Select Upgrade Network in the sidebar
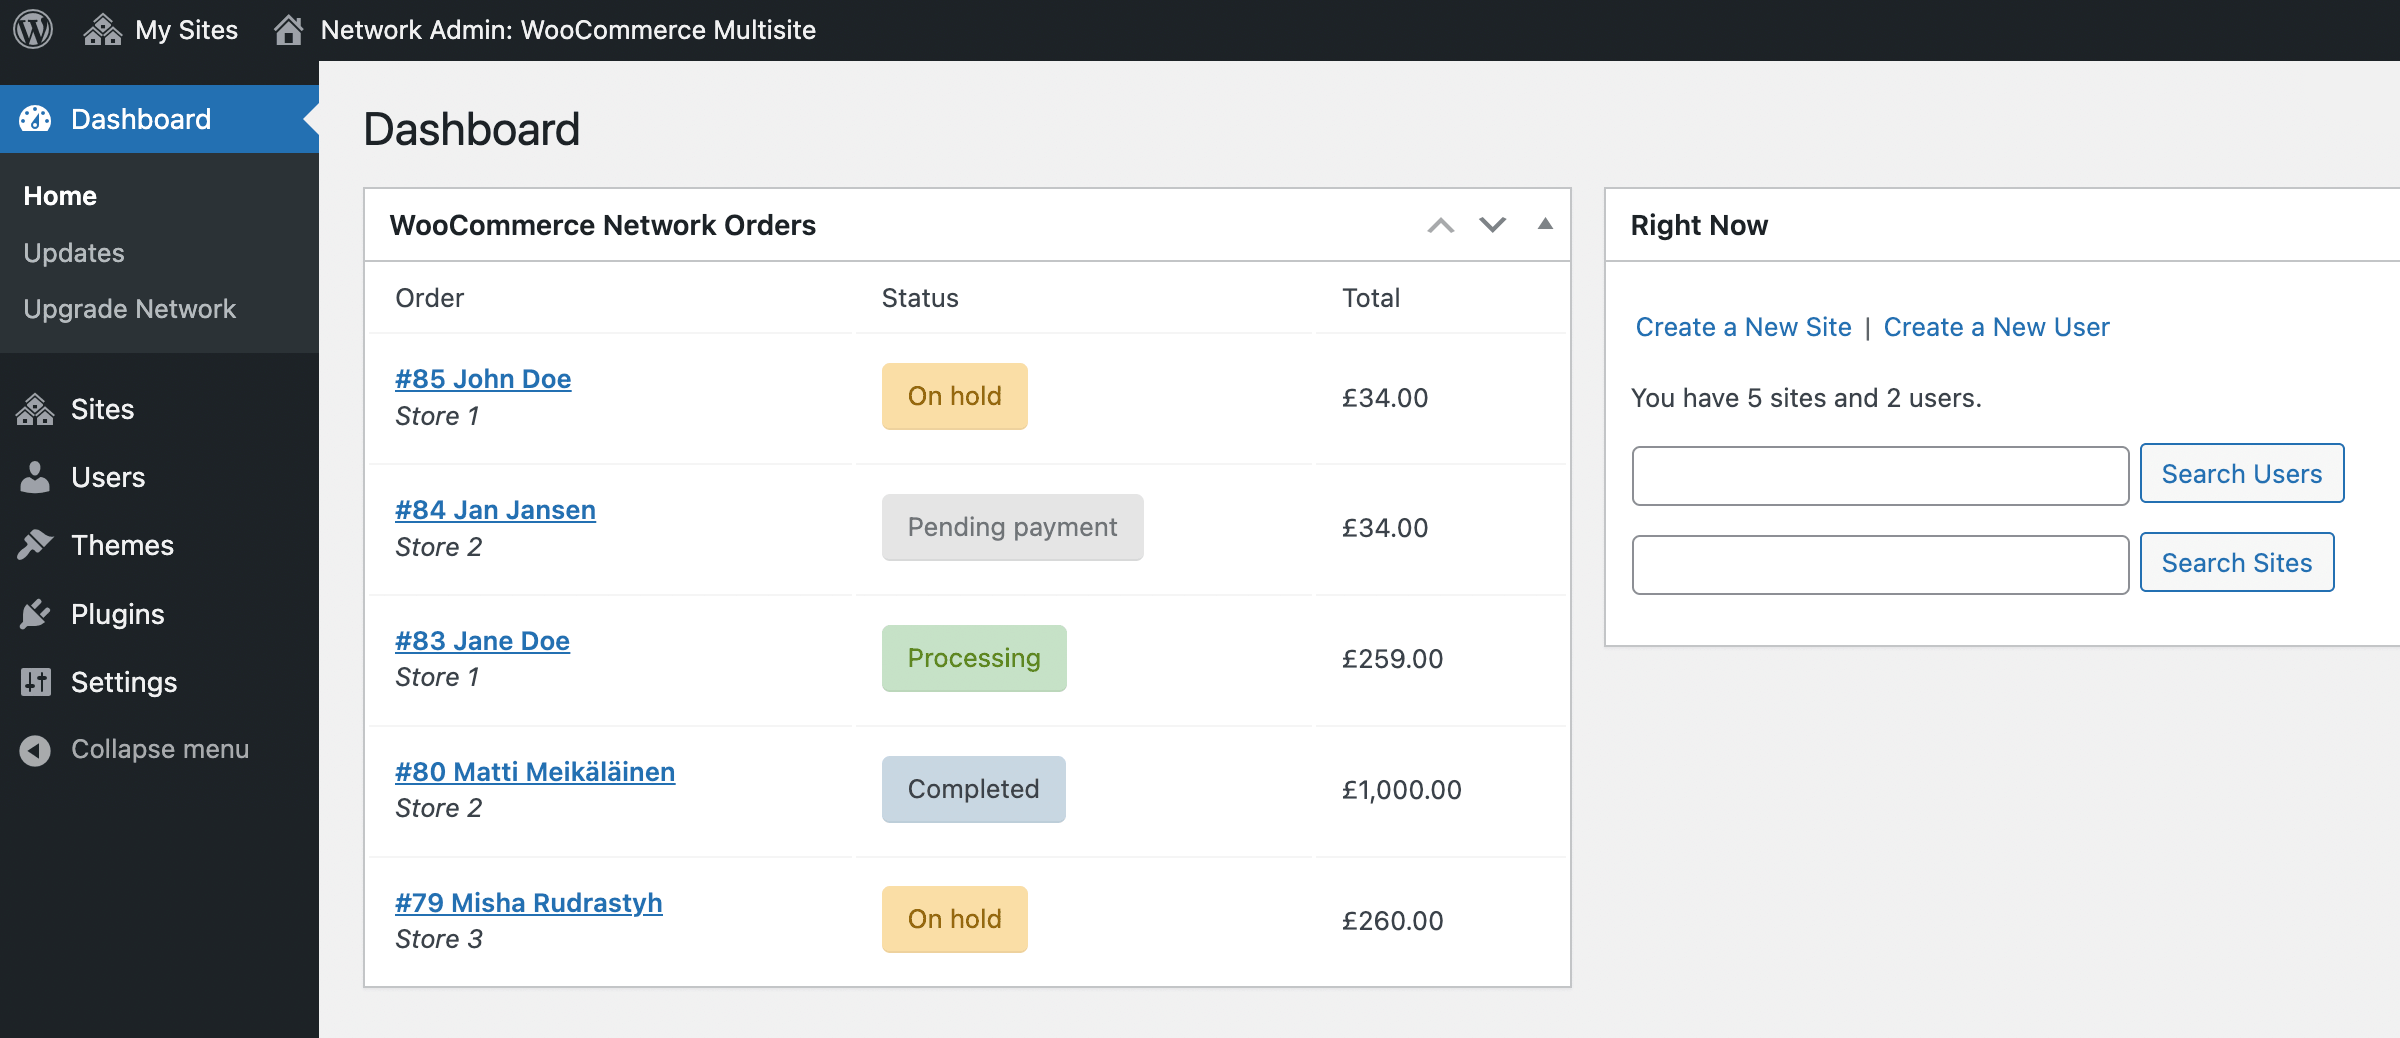2400x1038 pixels. pos(129,308)
